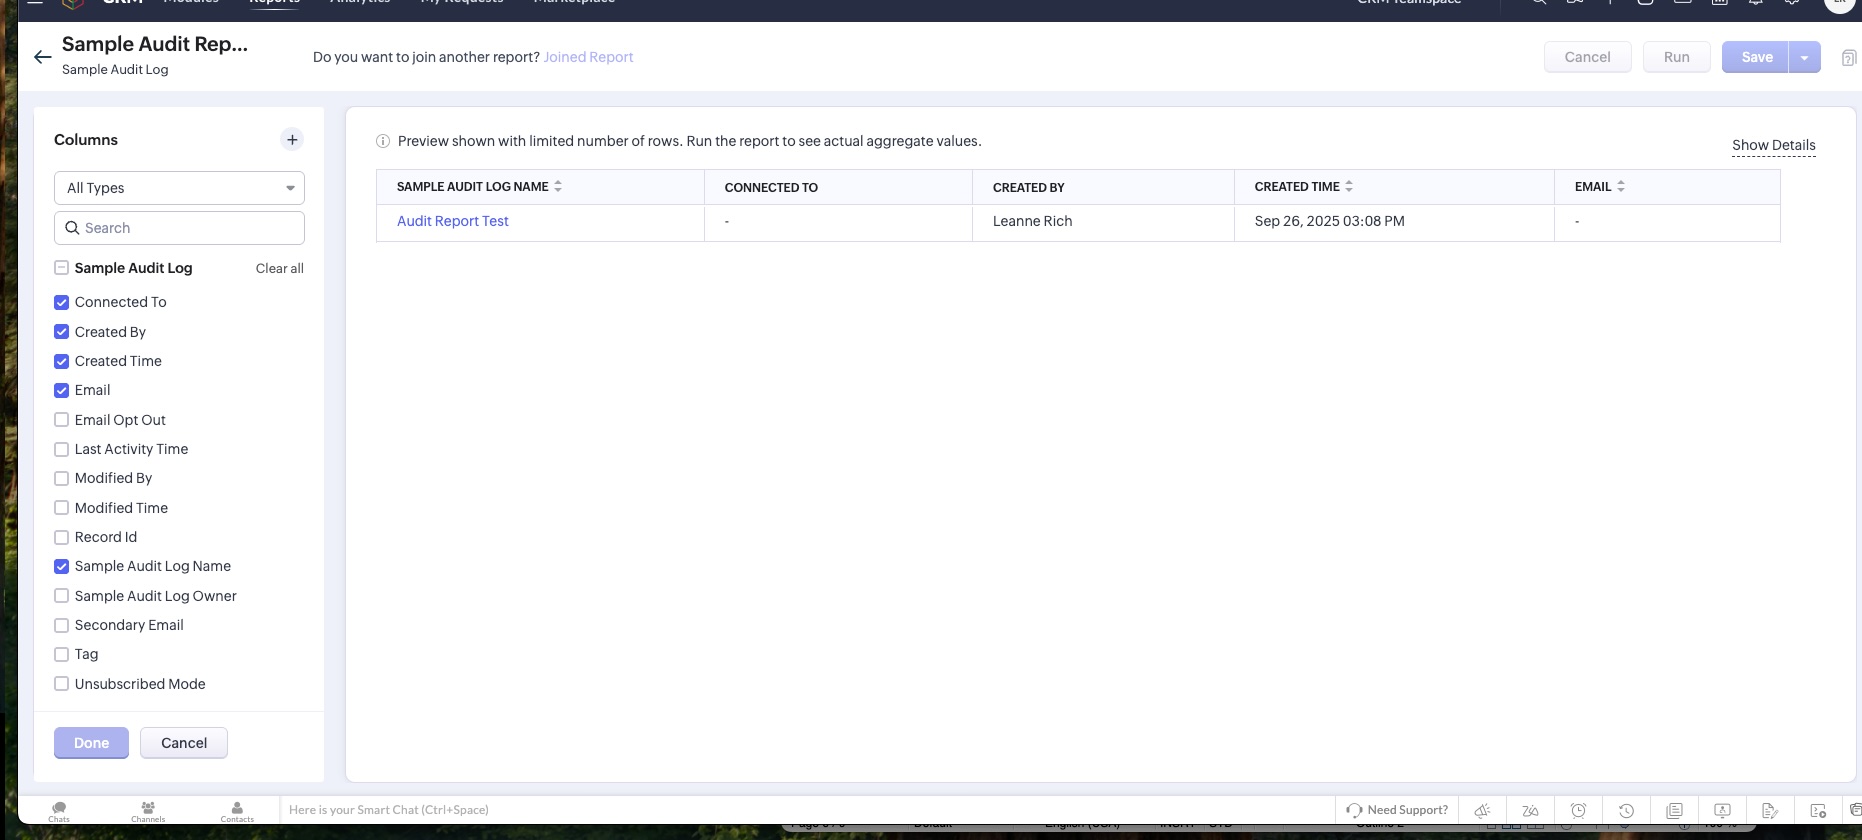
Task: Click the info icon before the preview notice
Action: click(x=383, y=141)
